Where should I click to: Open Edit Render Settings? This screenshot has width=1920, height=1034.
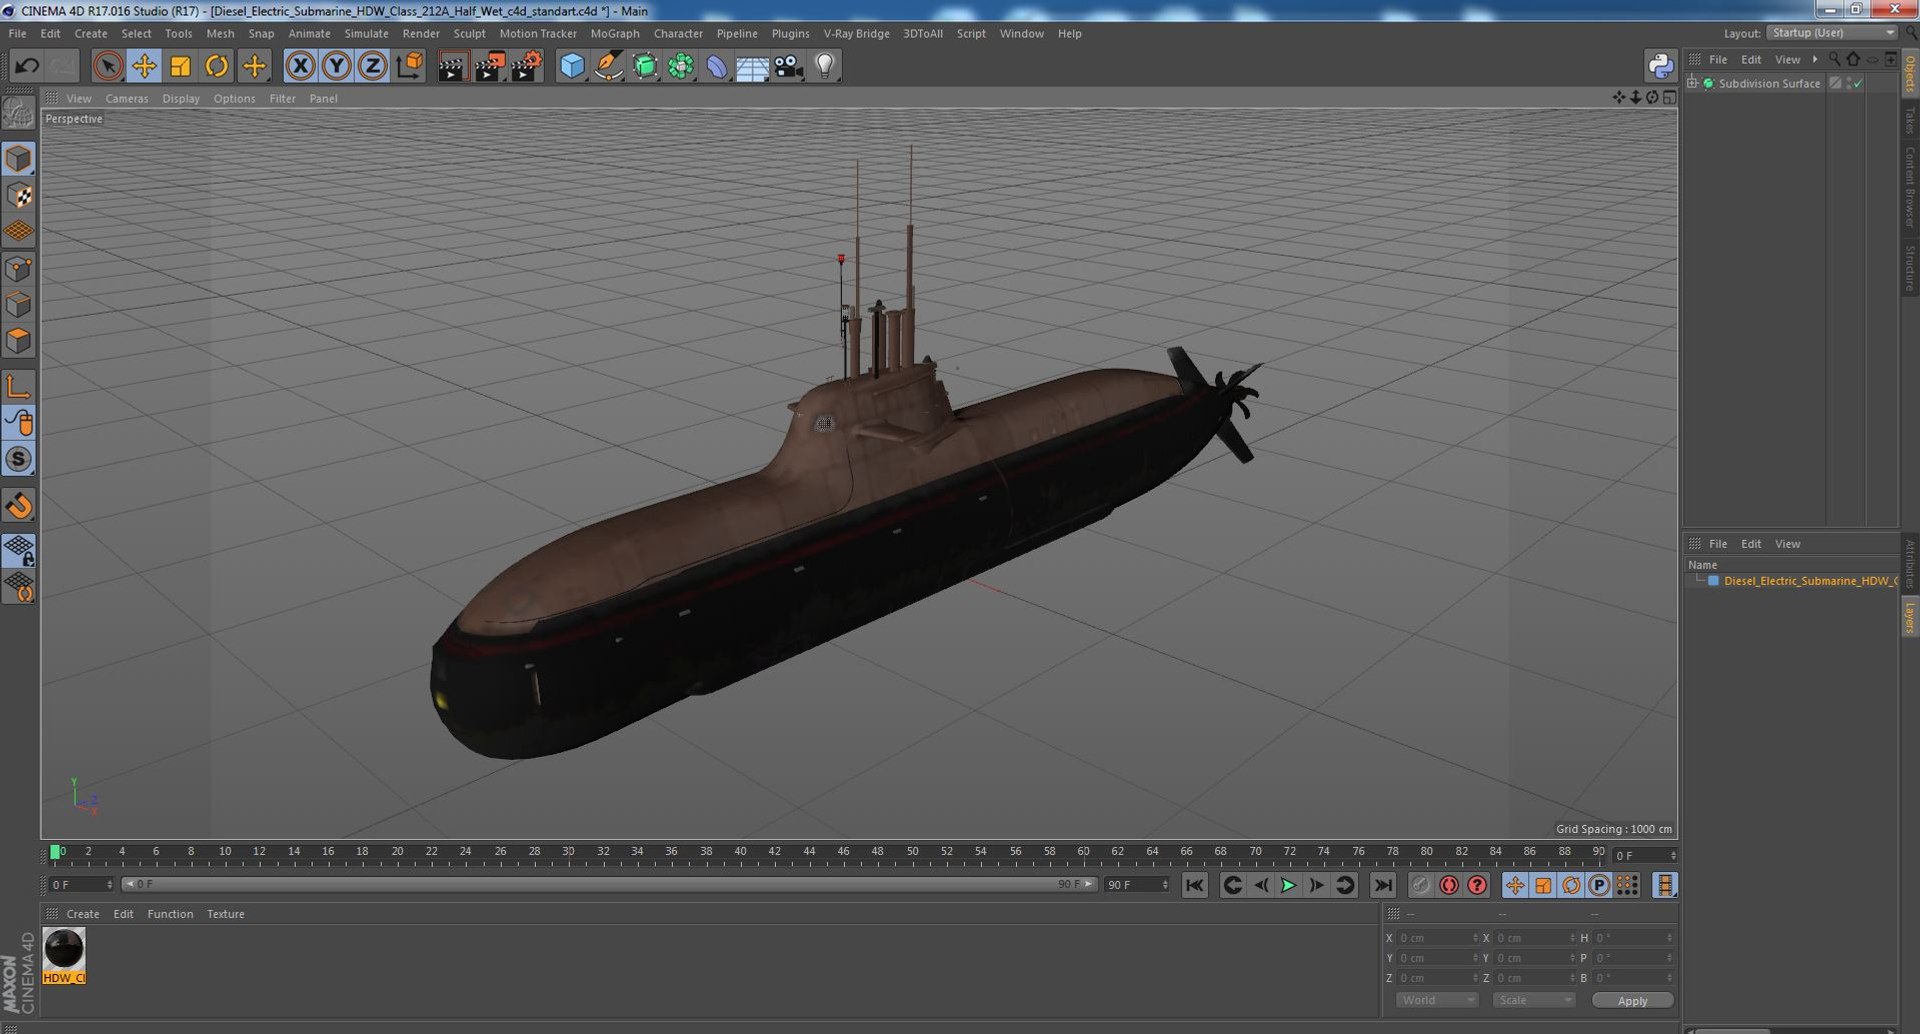526,66
